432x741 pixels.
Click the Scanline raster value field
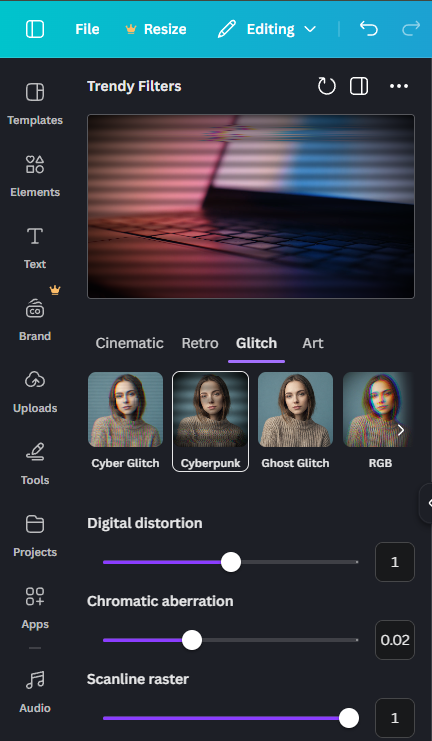coord(395,718)
